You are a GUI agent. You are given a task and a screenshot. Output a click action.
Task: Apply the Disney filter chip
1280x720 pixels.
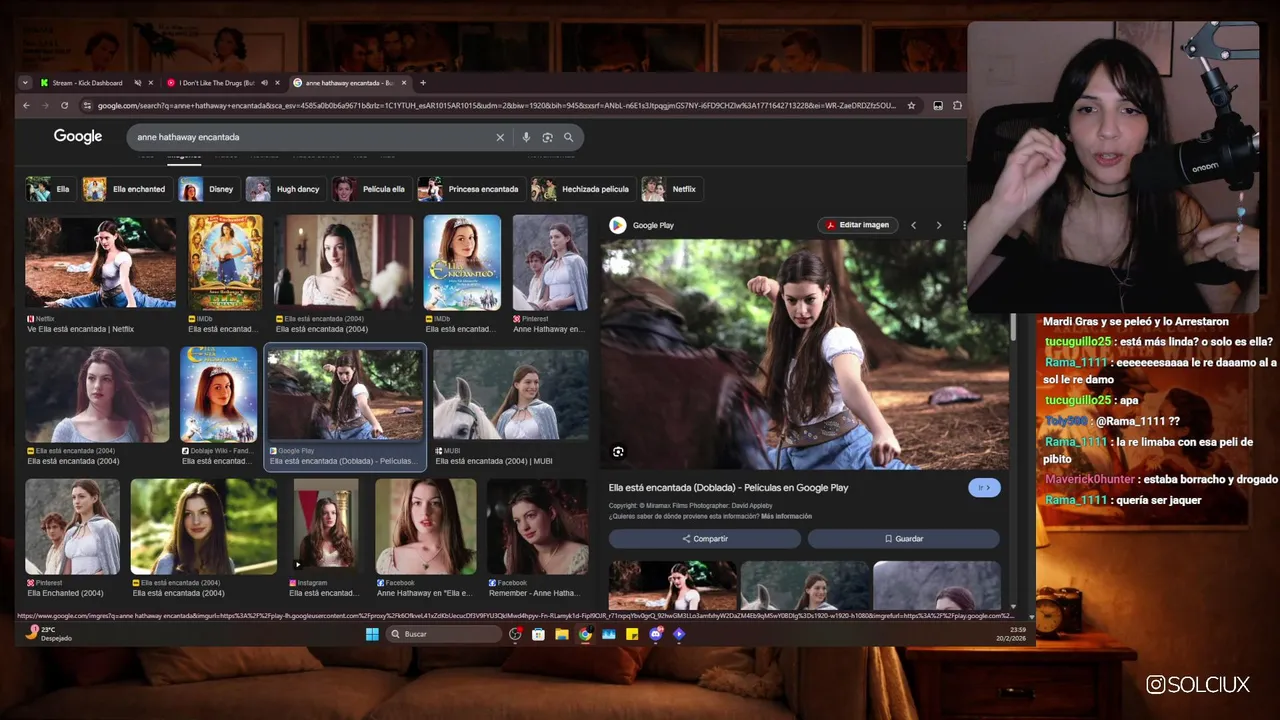coord(209,189)
